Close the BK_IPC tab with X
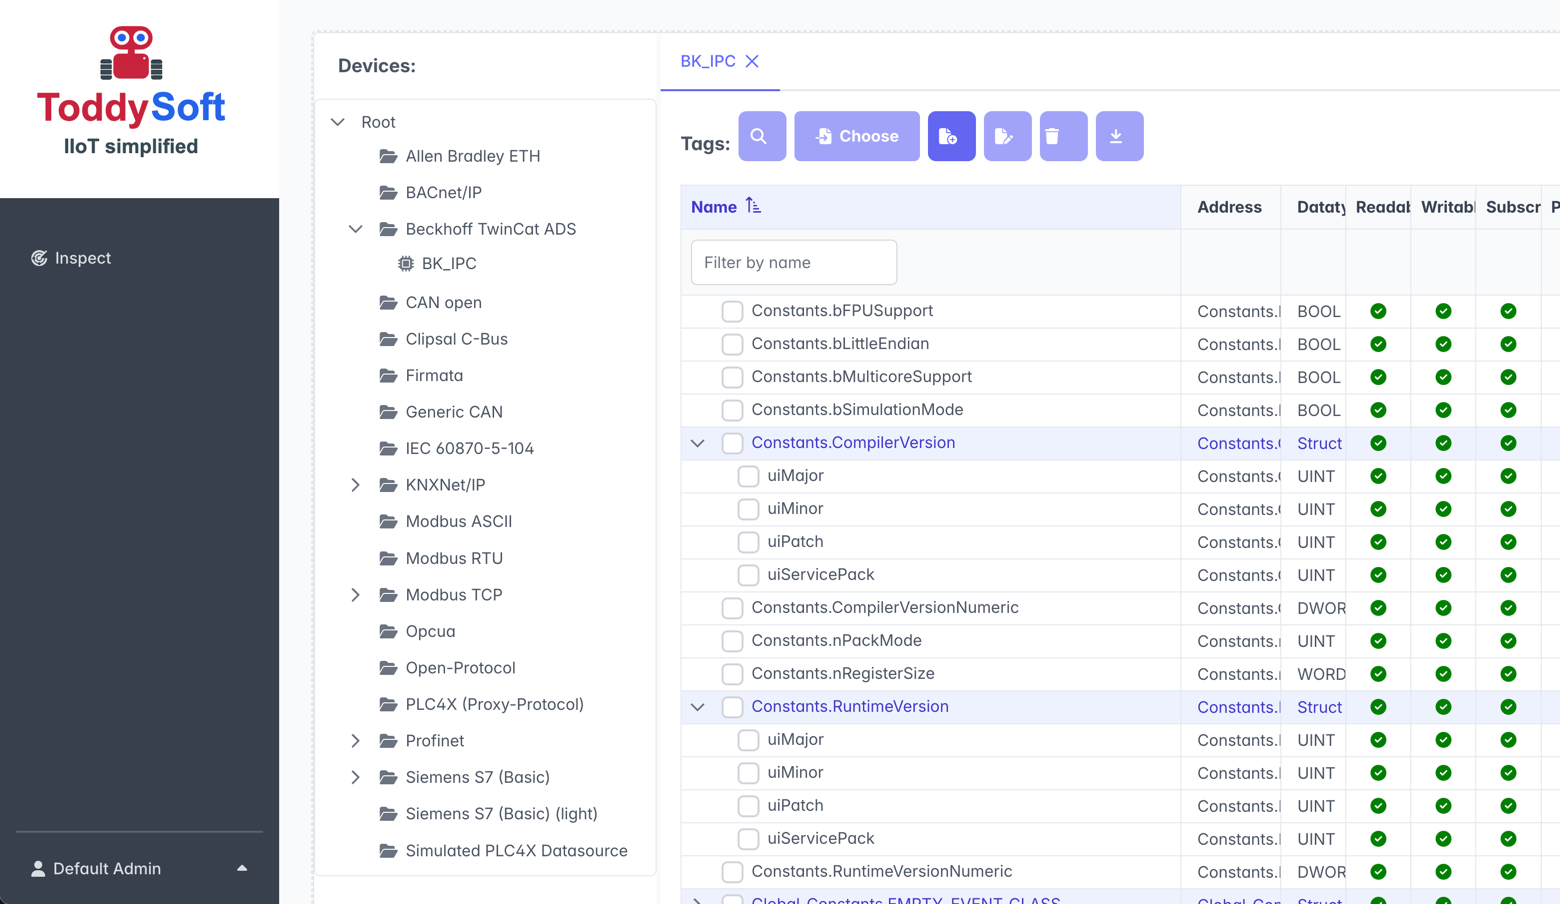 (752, 61)
